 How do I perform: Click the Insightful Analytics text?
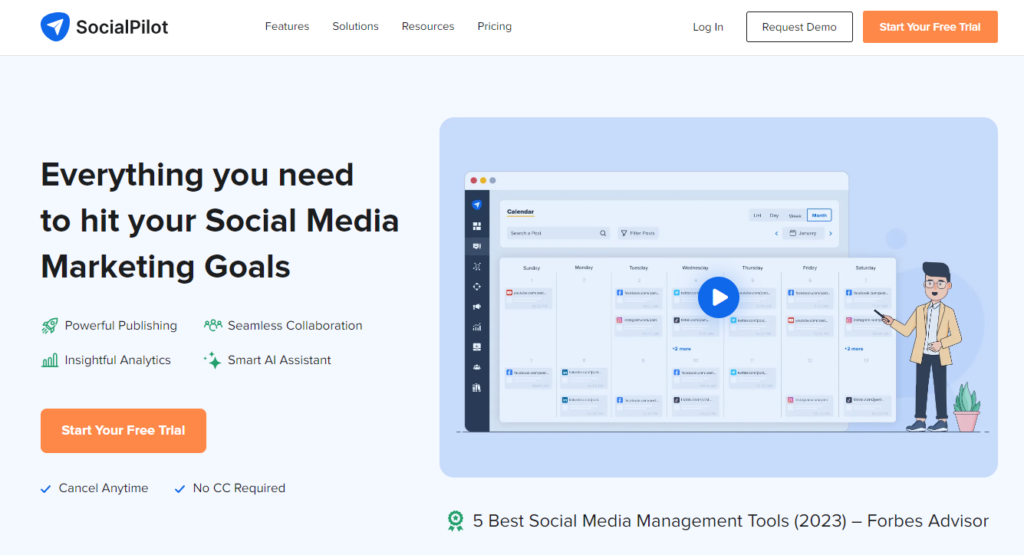tap(118, 360)
